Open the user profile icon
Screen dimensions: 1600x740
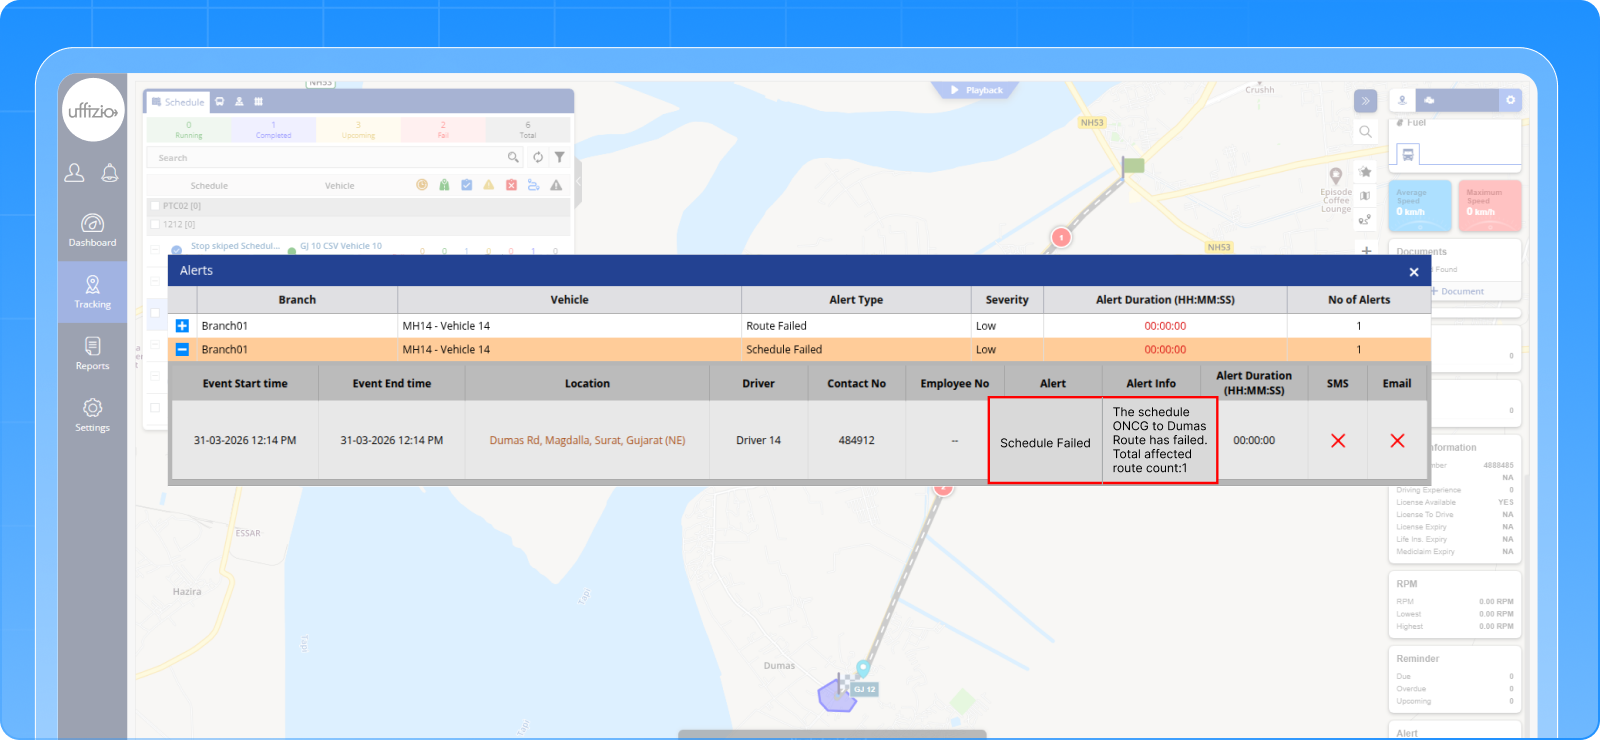[x=74, y=173]
